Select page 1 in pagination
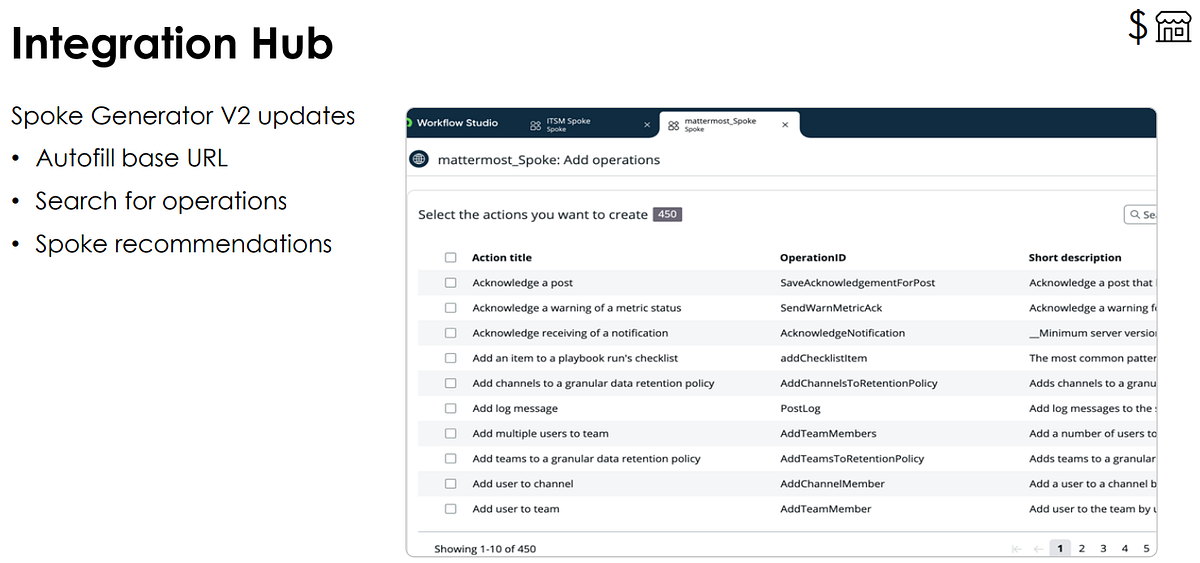The height and width of the screenshot is (563, 1200). (x=1061, y=548)
